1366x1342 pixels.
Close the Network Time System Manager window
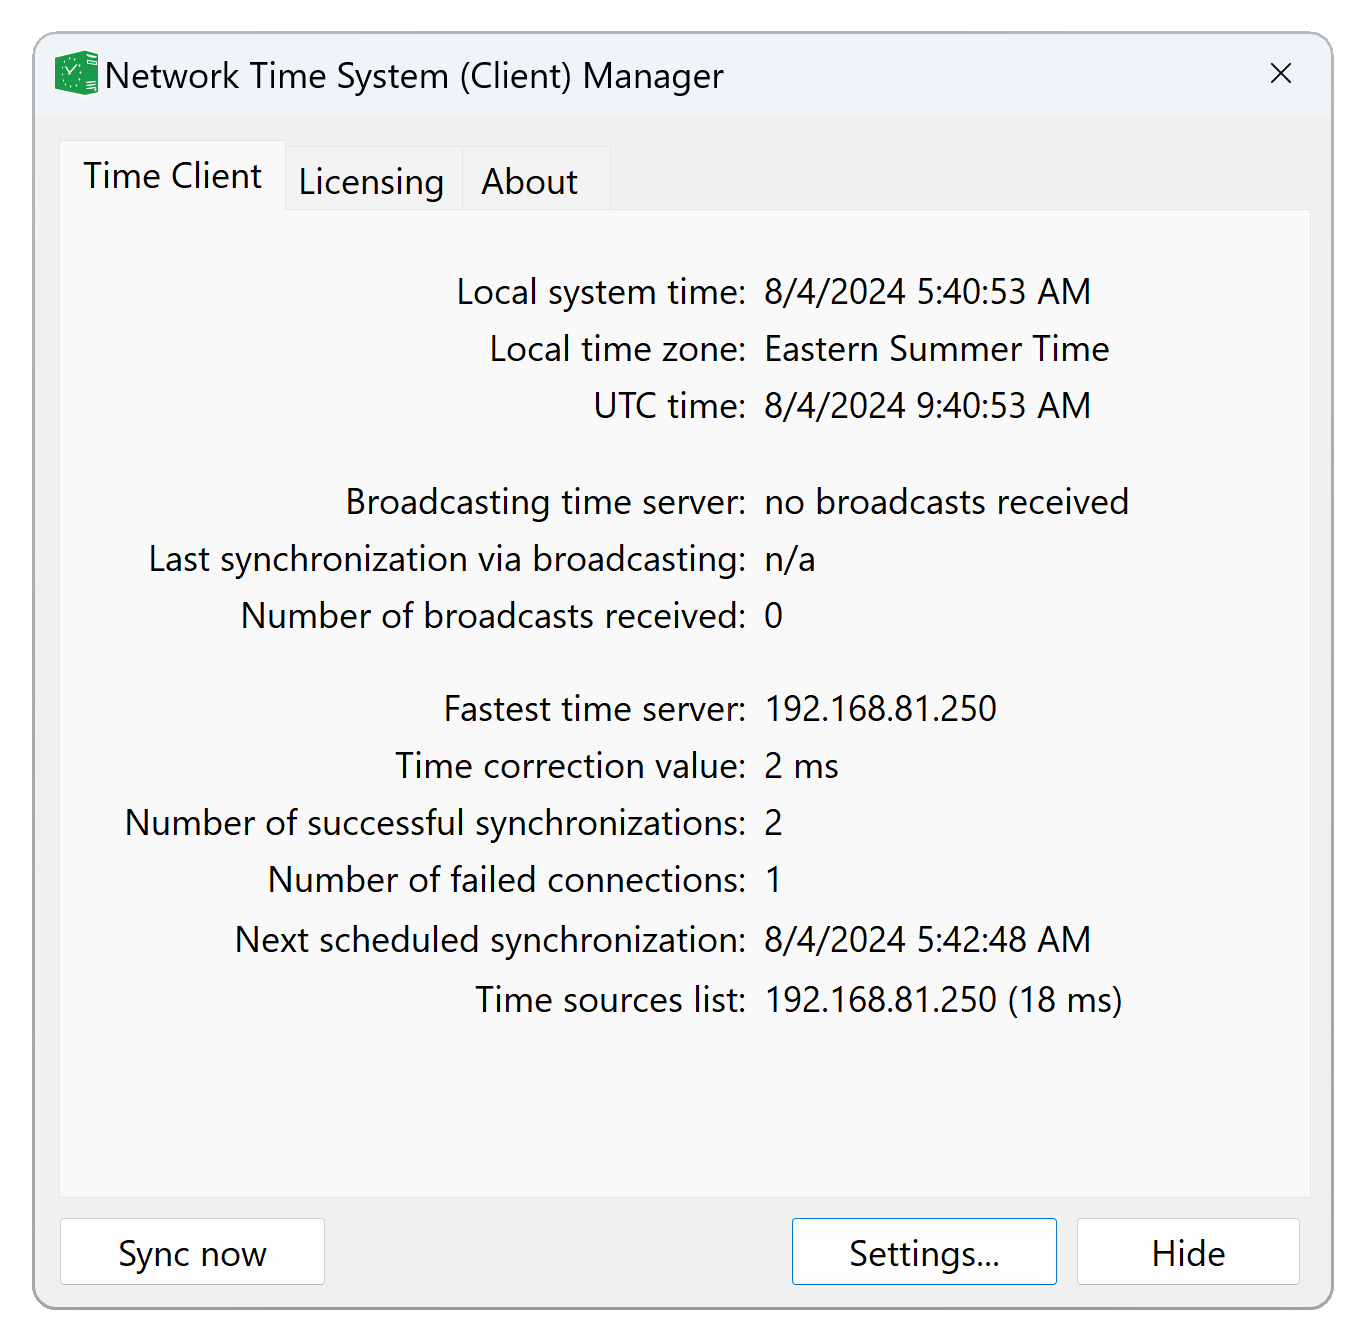1281,73
